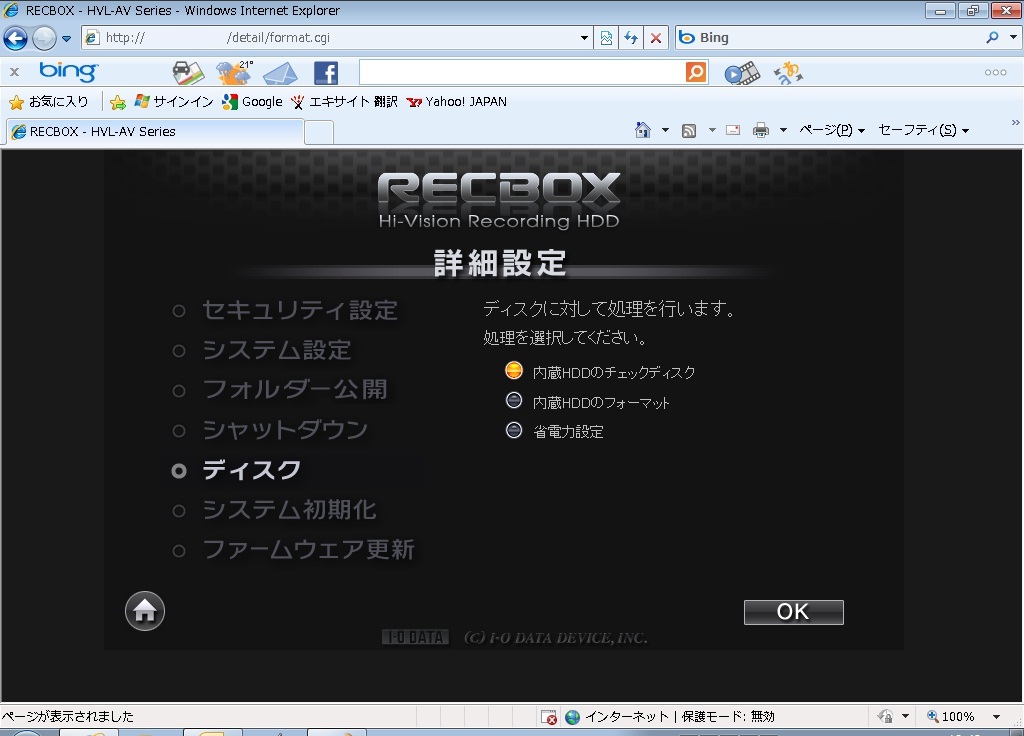The height and width of the screenshot is (736, 1024).
Task: Open the search provider dropdown arrow
Action: coord(1013,38)
